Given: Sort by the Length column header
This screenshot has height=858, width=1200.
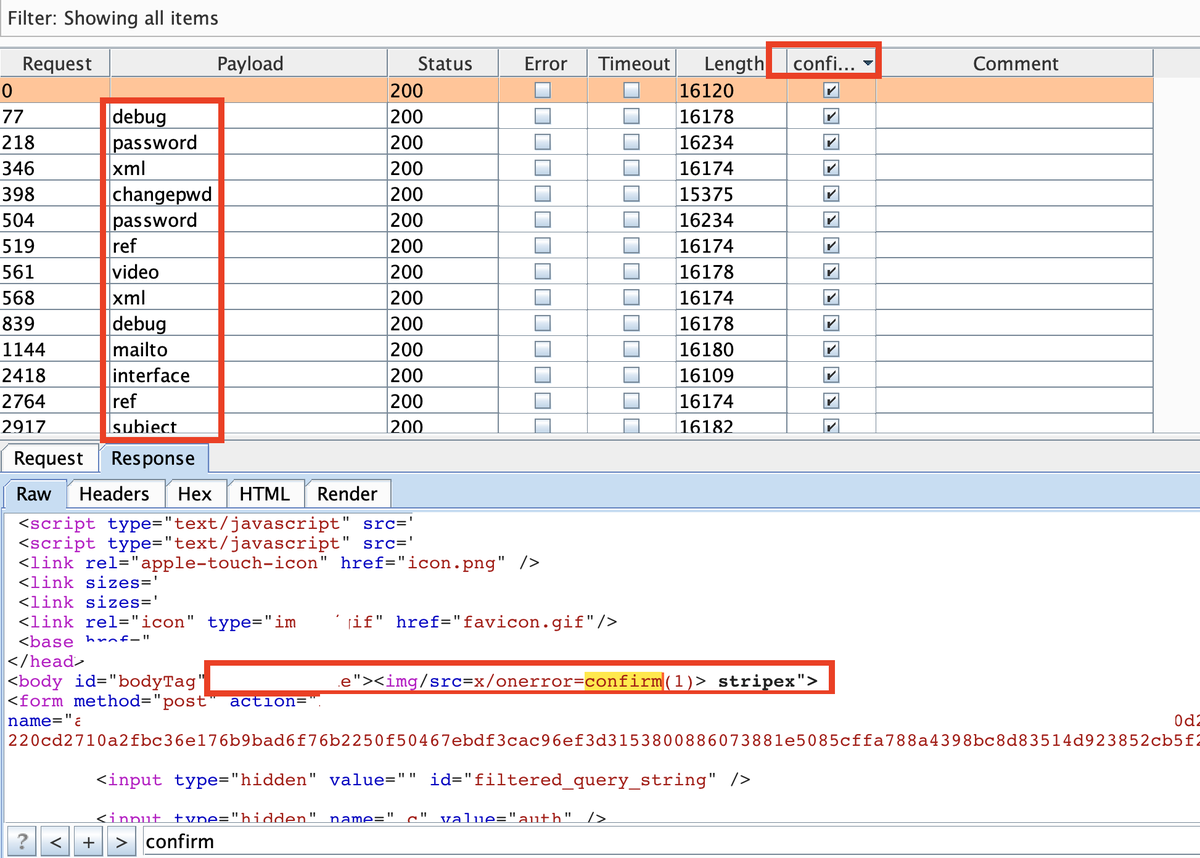Looking at the screenshot, I should 733,63.
